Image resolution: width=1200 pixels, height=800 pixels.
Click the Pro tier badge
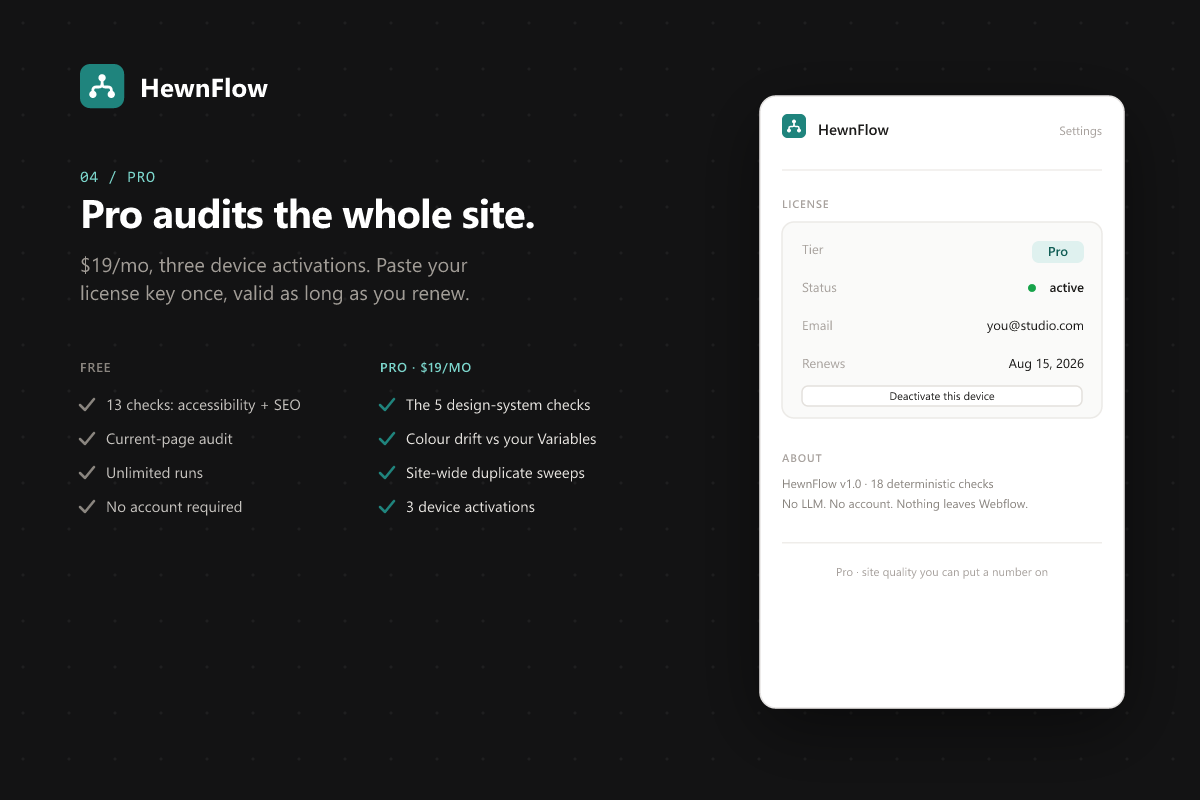[1058, 252]
